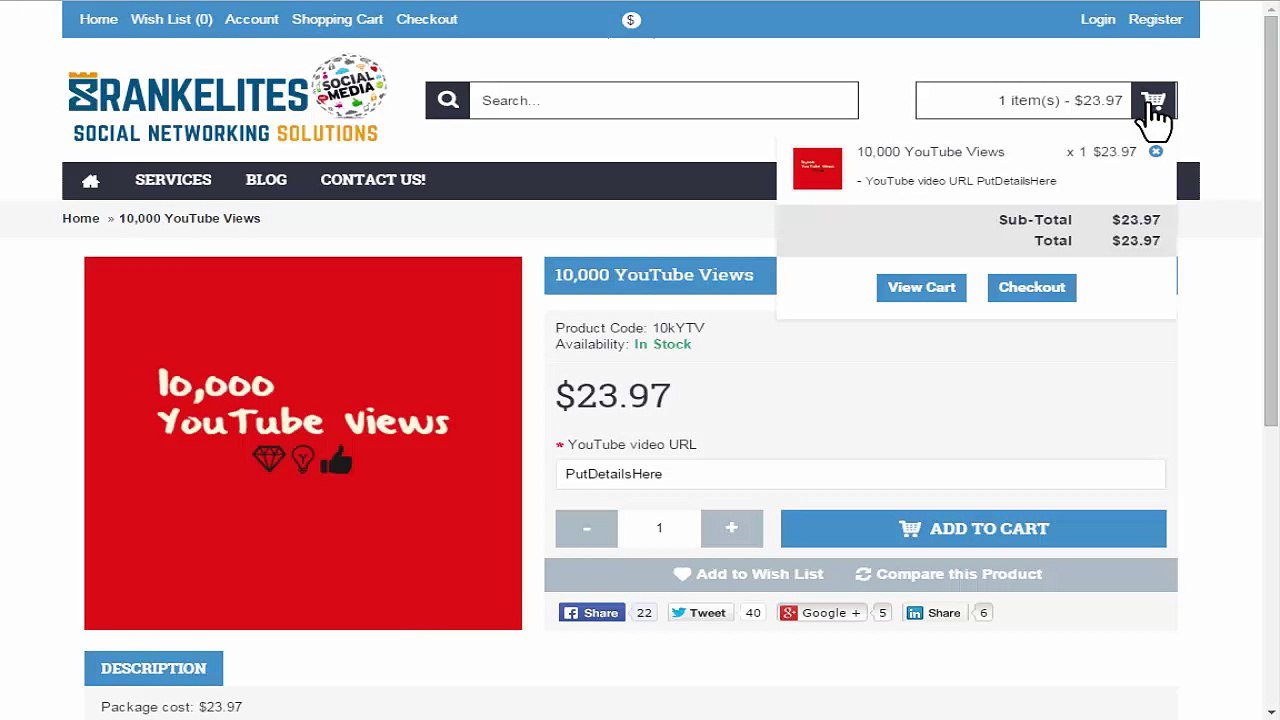Increase quantity with plus button
Image resolution: width=1280 pixels, height=720 pixels.
click(x=732, y=528)
